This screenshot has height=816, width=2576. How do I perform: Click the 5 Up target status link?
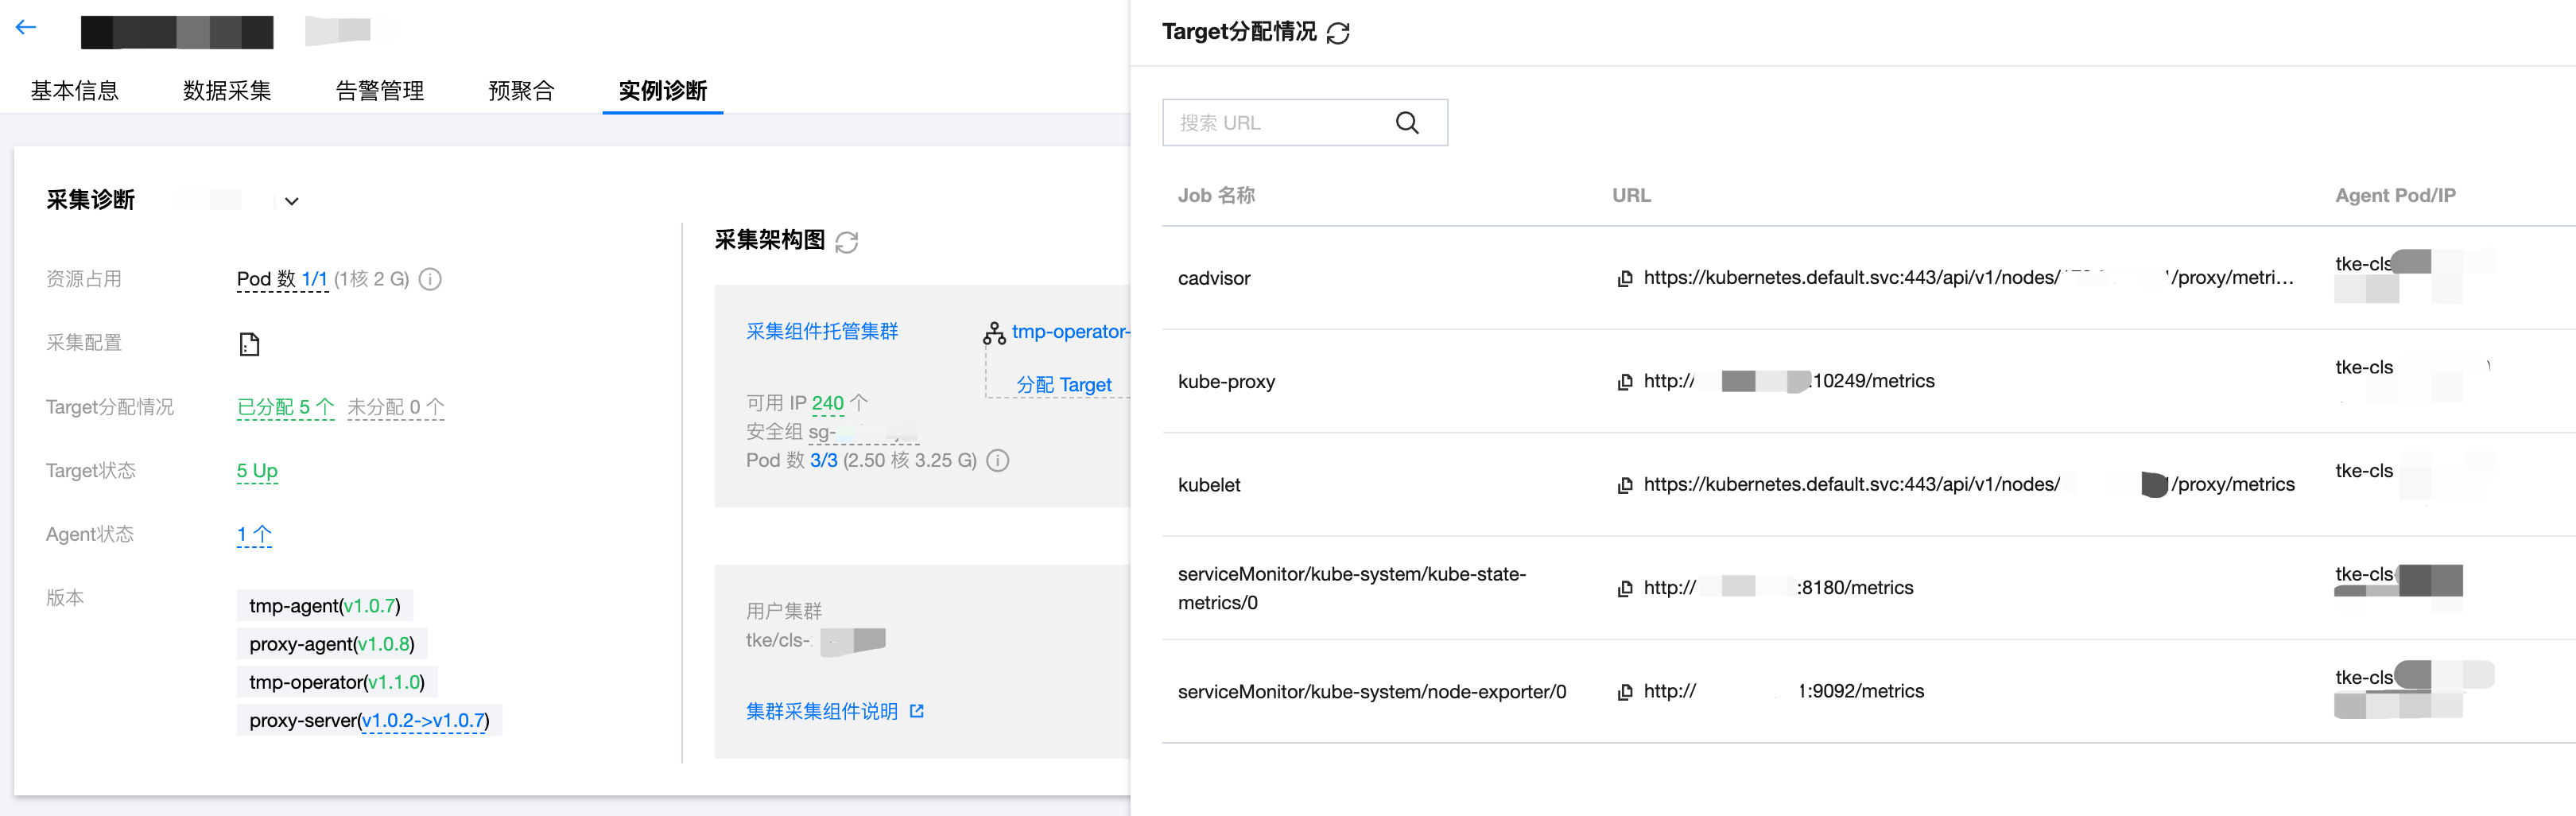(257, 471)
